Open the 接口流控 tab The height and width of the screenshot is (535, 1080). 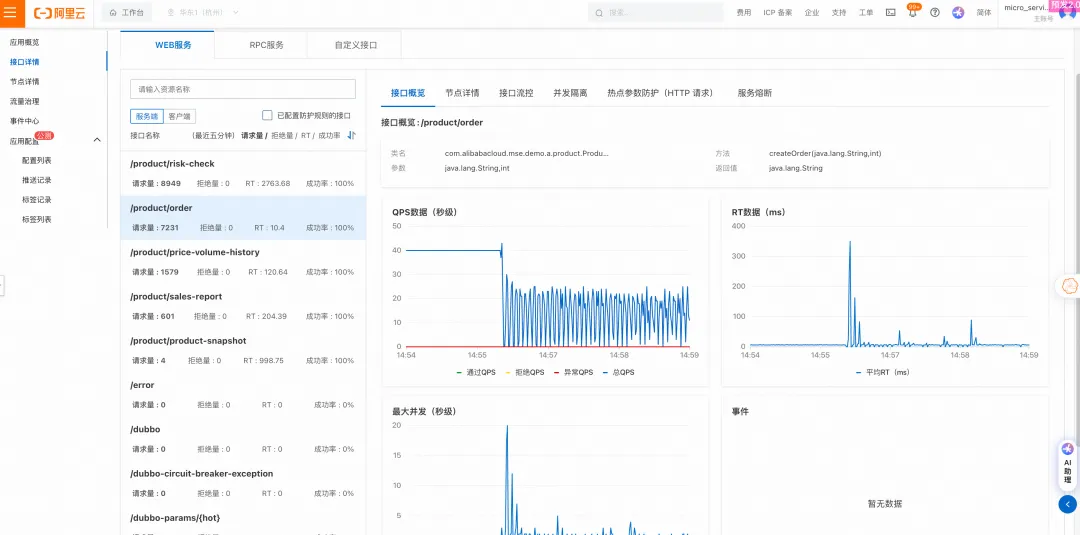point(516,93)
